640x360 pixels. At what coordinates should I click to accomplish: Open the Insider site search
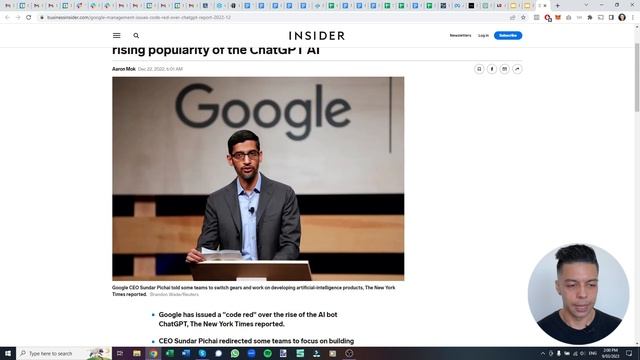pos(136,36)
